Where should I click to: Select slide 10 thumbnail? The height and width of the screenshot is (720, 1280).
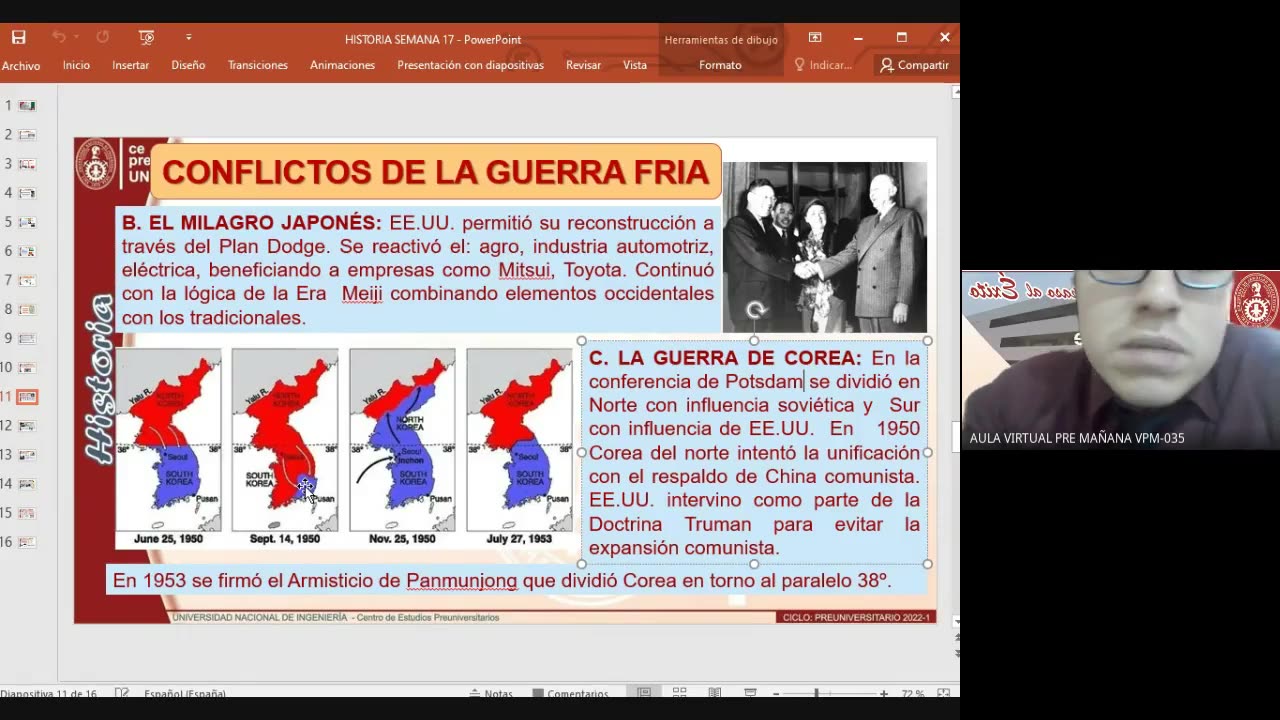(x=27, y=367)
